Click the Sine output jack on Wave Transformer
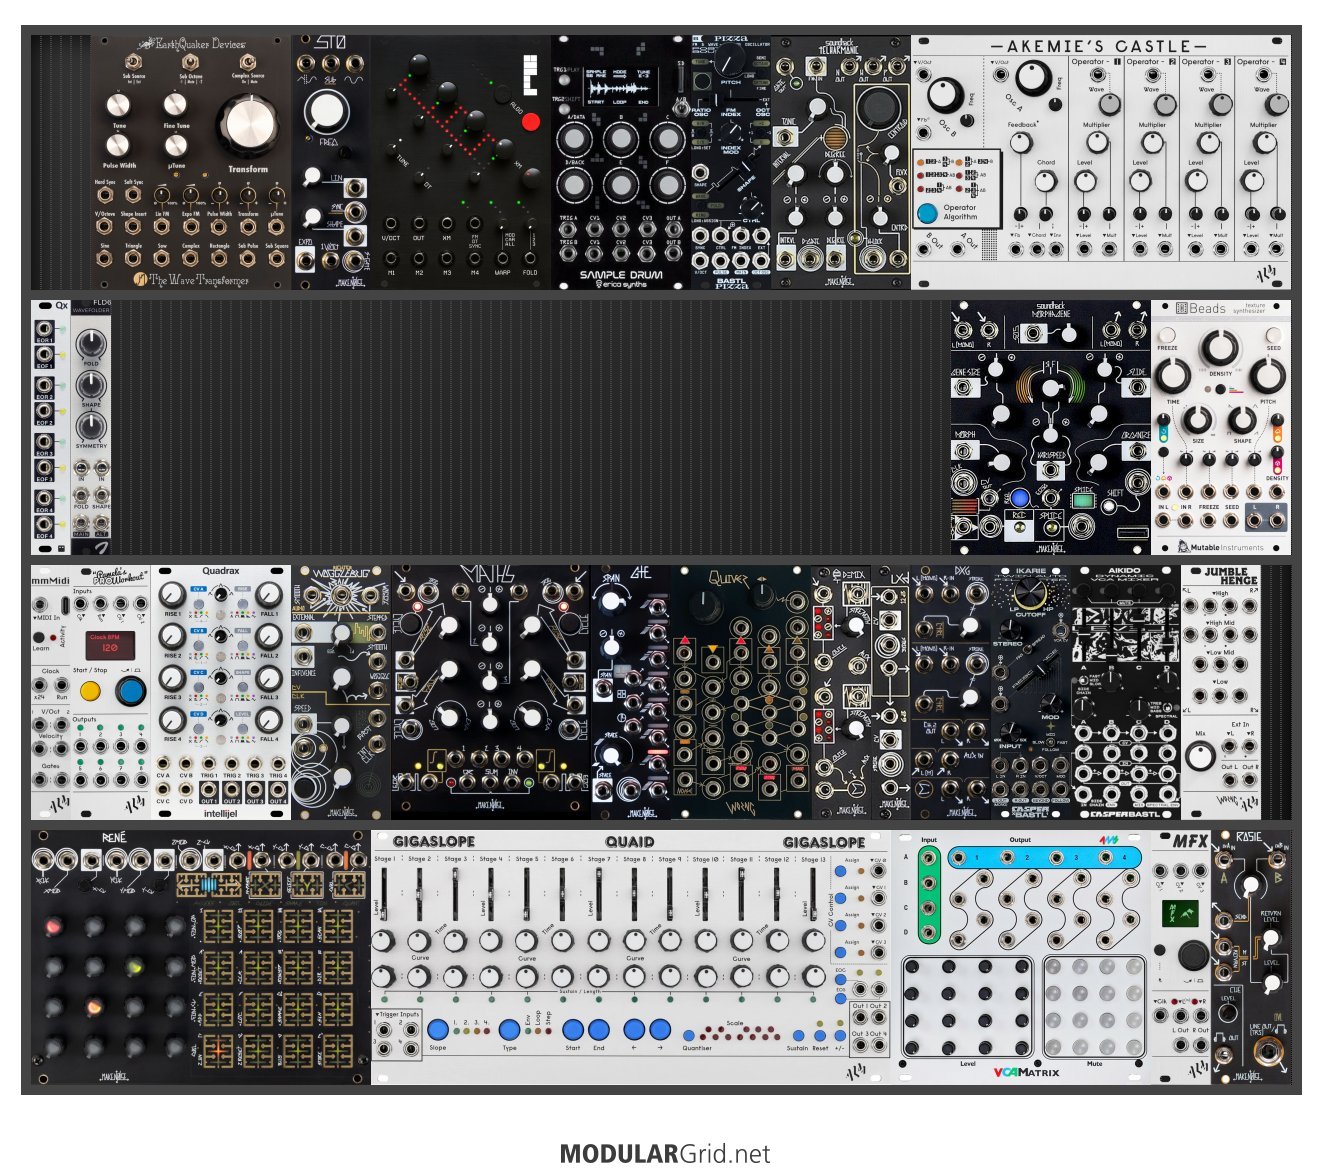1332x1175 pixels. coord(105,258)
